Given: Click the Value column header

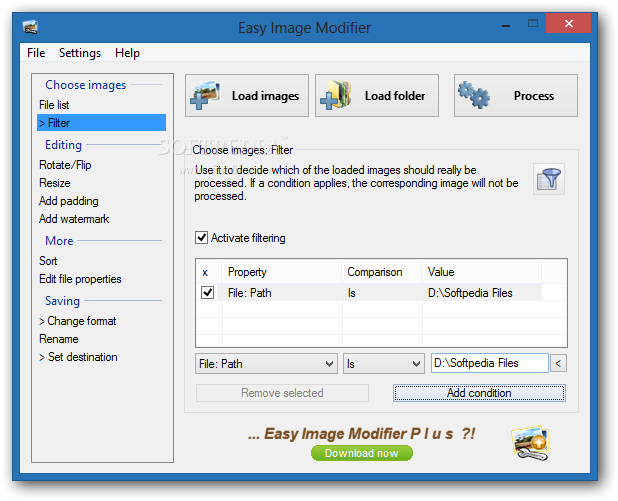Looking at the screenshot, I should [482, 272].
